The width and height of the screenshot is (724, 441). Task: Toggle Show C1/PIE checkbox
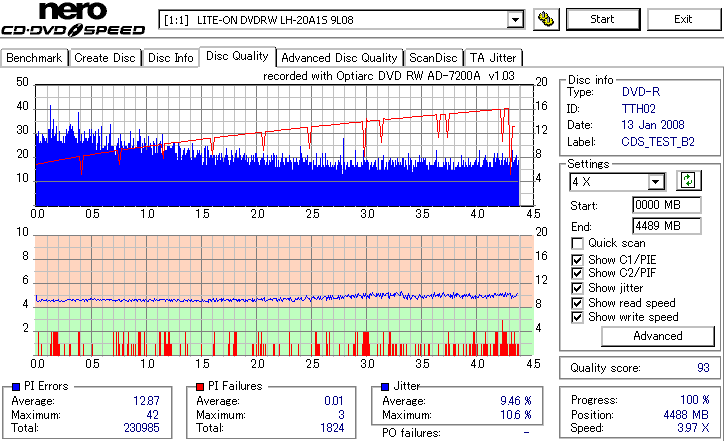tap(577, 260)
